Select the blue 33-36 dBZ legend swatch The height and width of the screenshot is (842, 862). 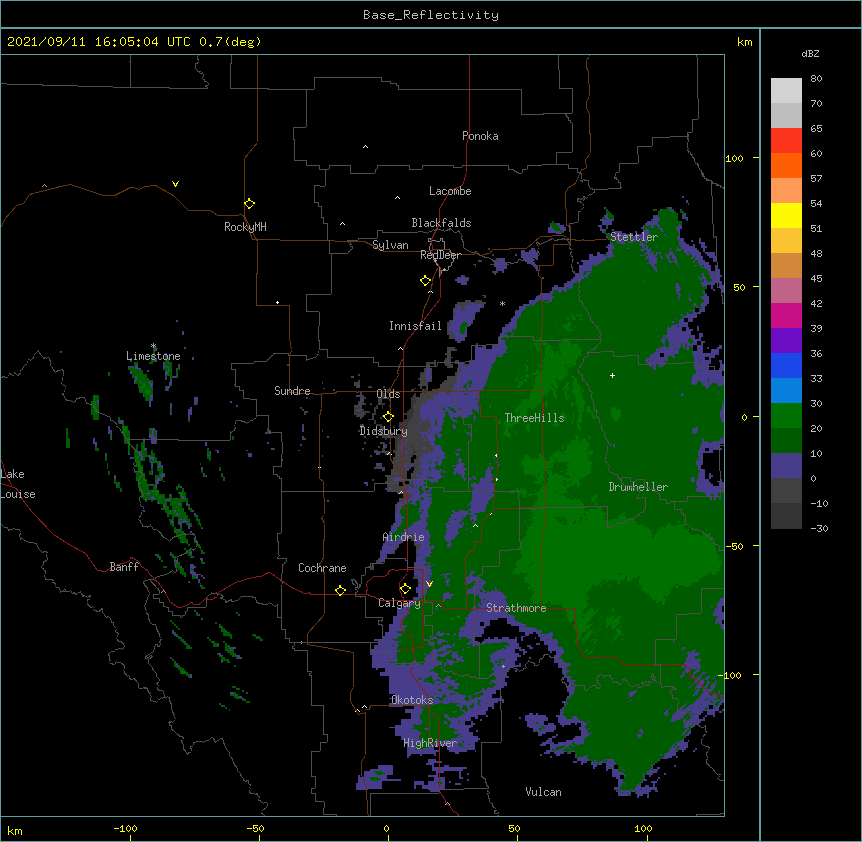point(786,365)
